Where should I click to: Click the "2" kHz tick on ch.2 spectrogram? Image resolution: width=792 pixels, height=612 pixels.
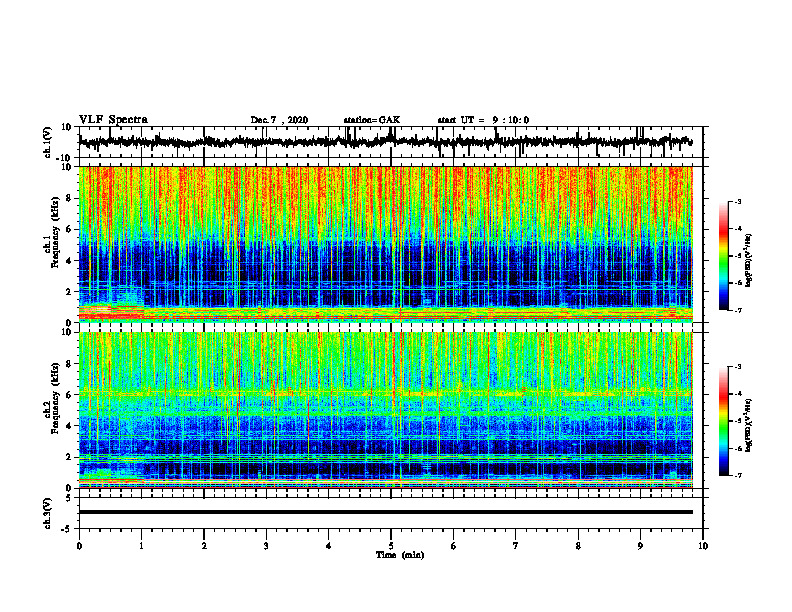click(x=69, y=457)
